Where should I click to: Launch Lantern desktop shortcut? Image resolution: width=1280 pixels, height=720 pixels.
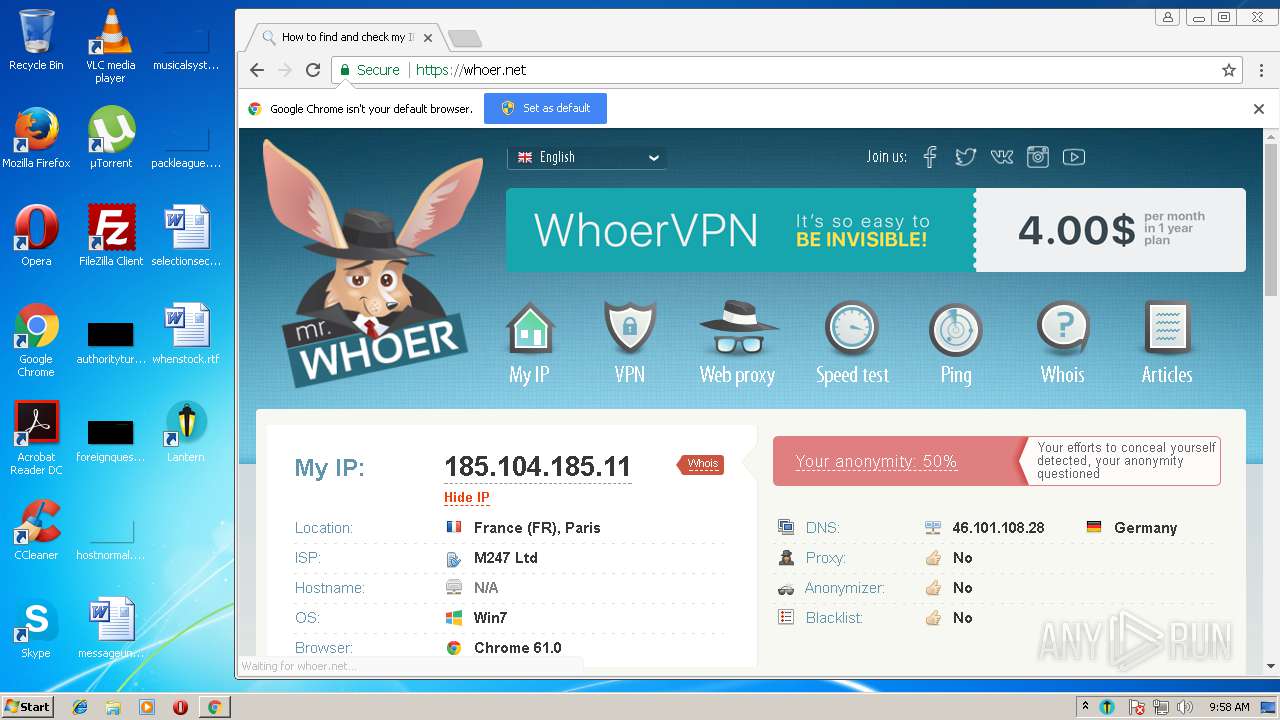(186, 432)
